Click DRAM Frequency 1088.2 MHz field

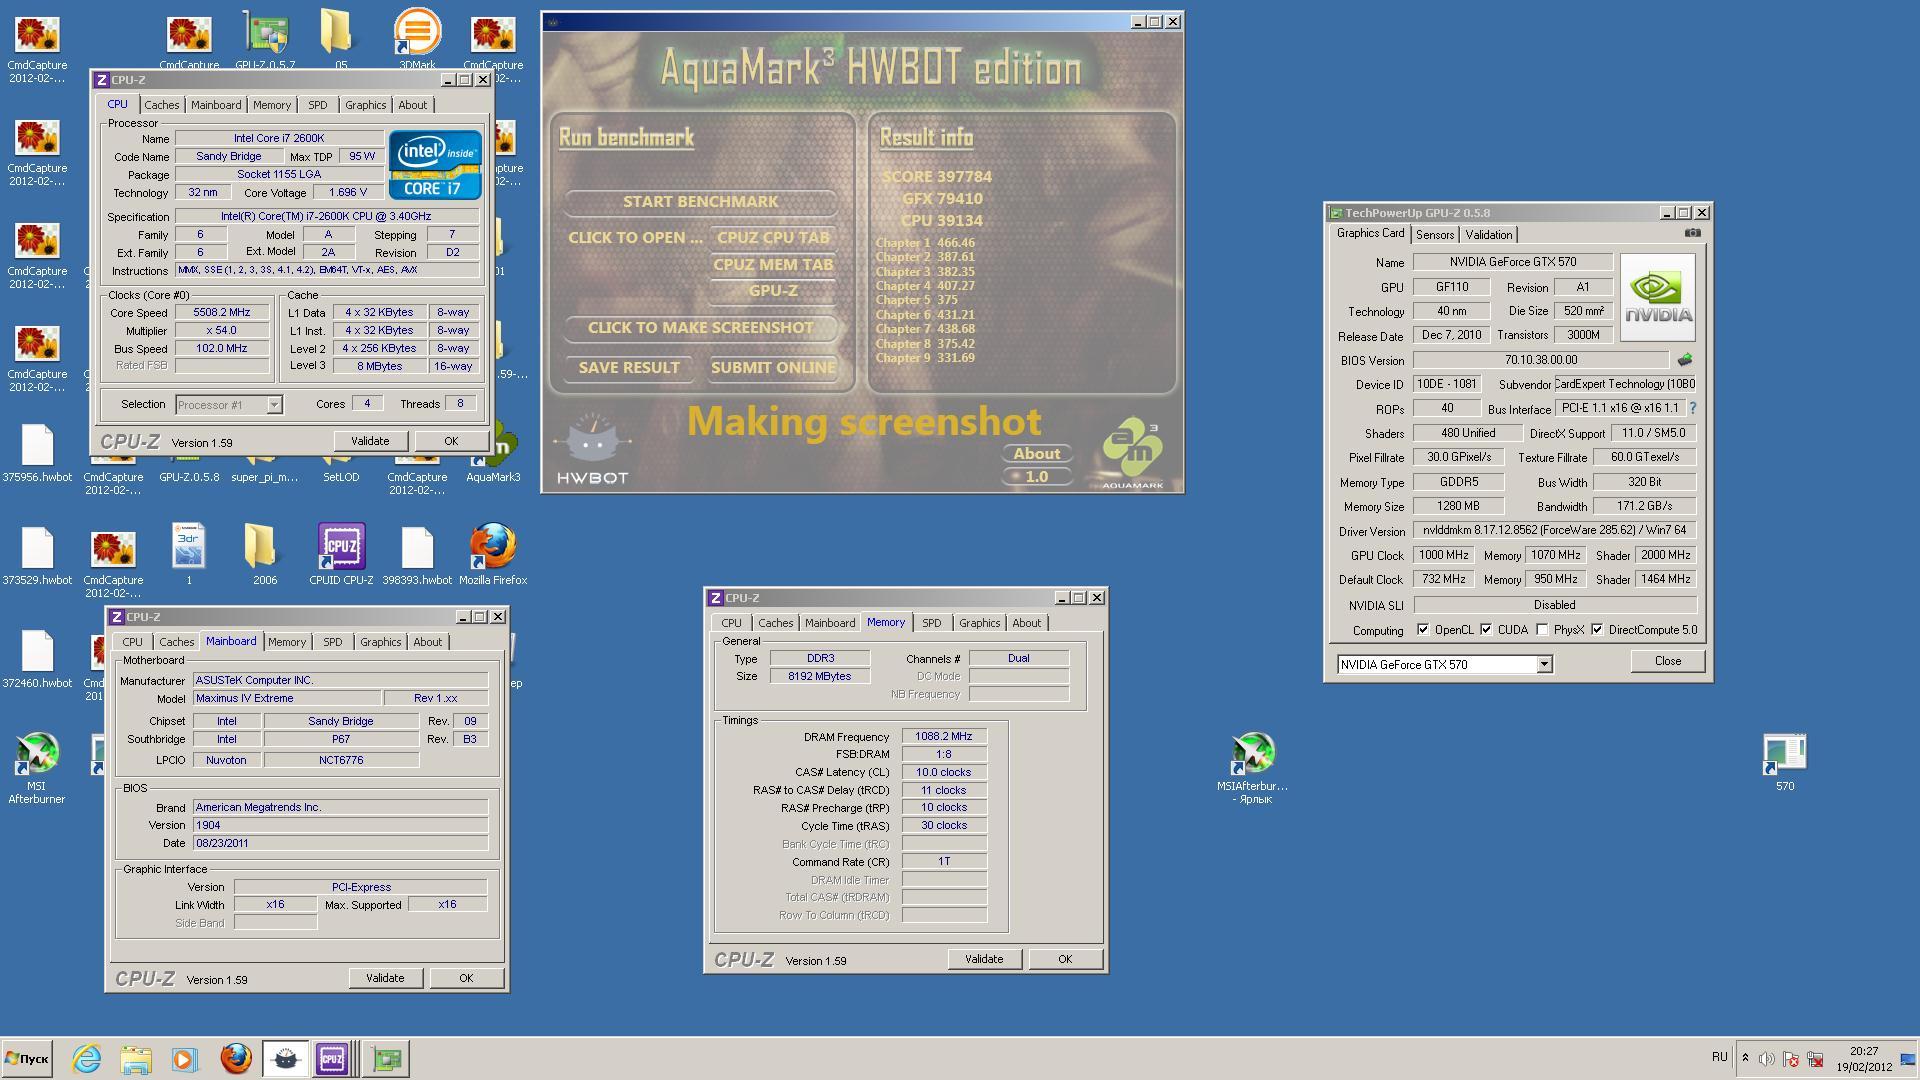(943, 737)
